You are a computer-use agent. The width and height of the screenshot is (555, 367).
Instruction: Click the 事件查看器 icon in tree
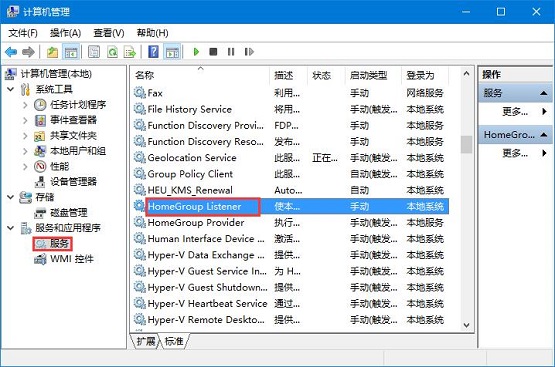[40, 120]
